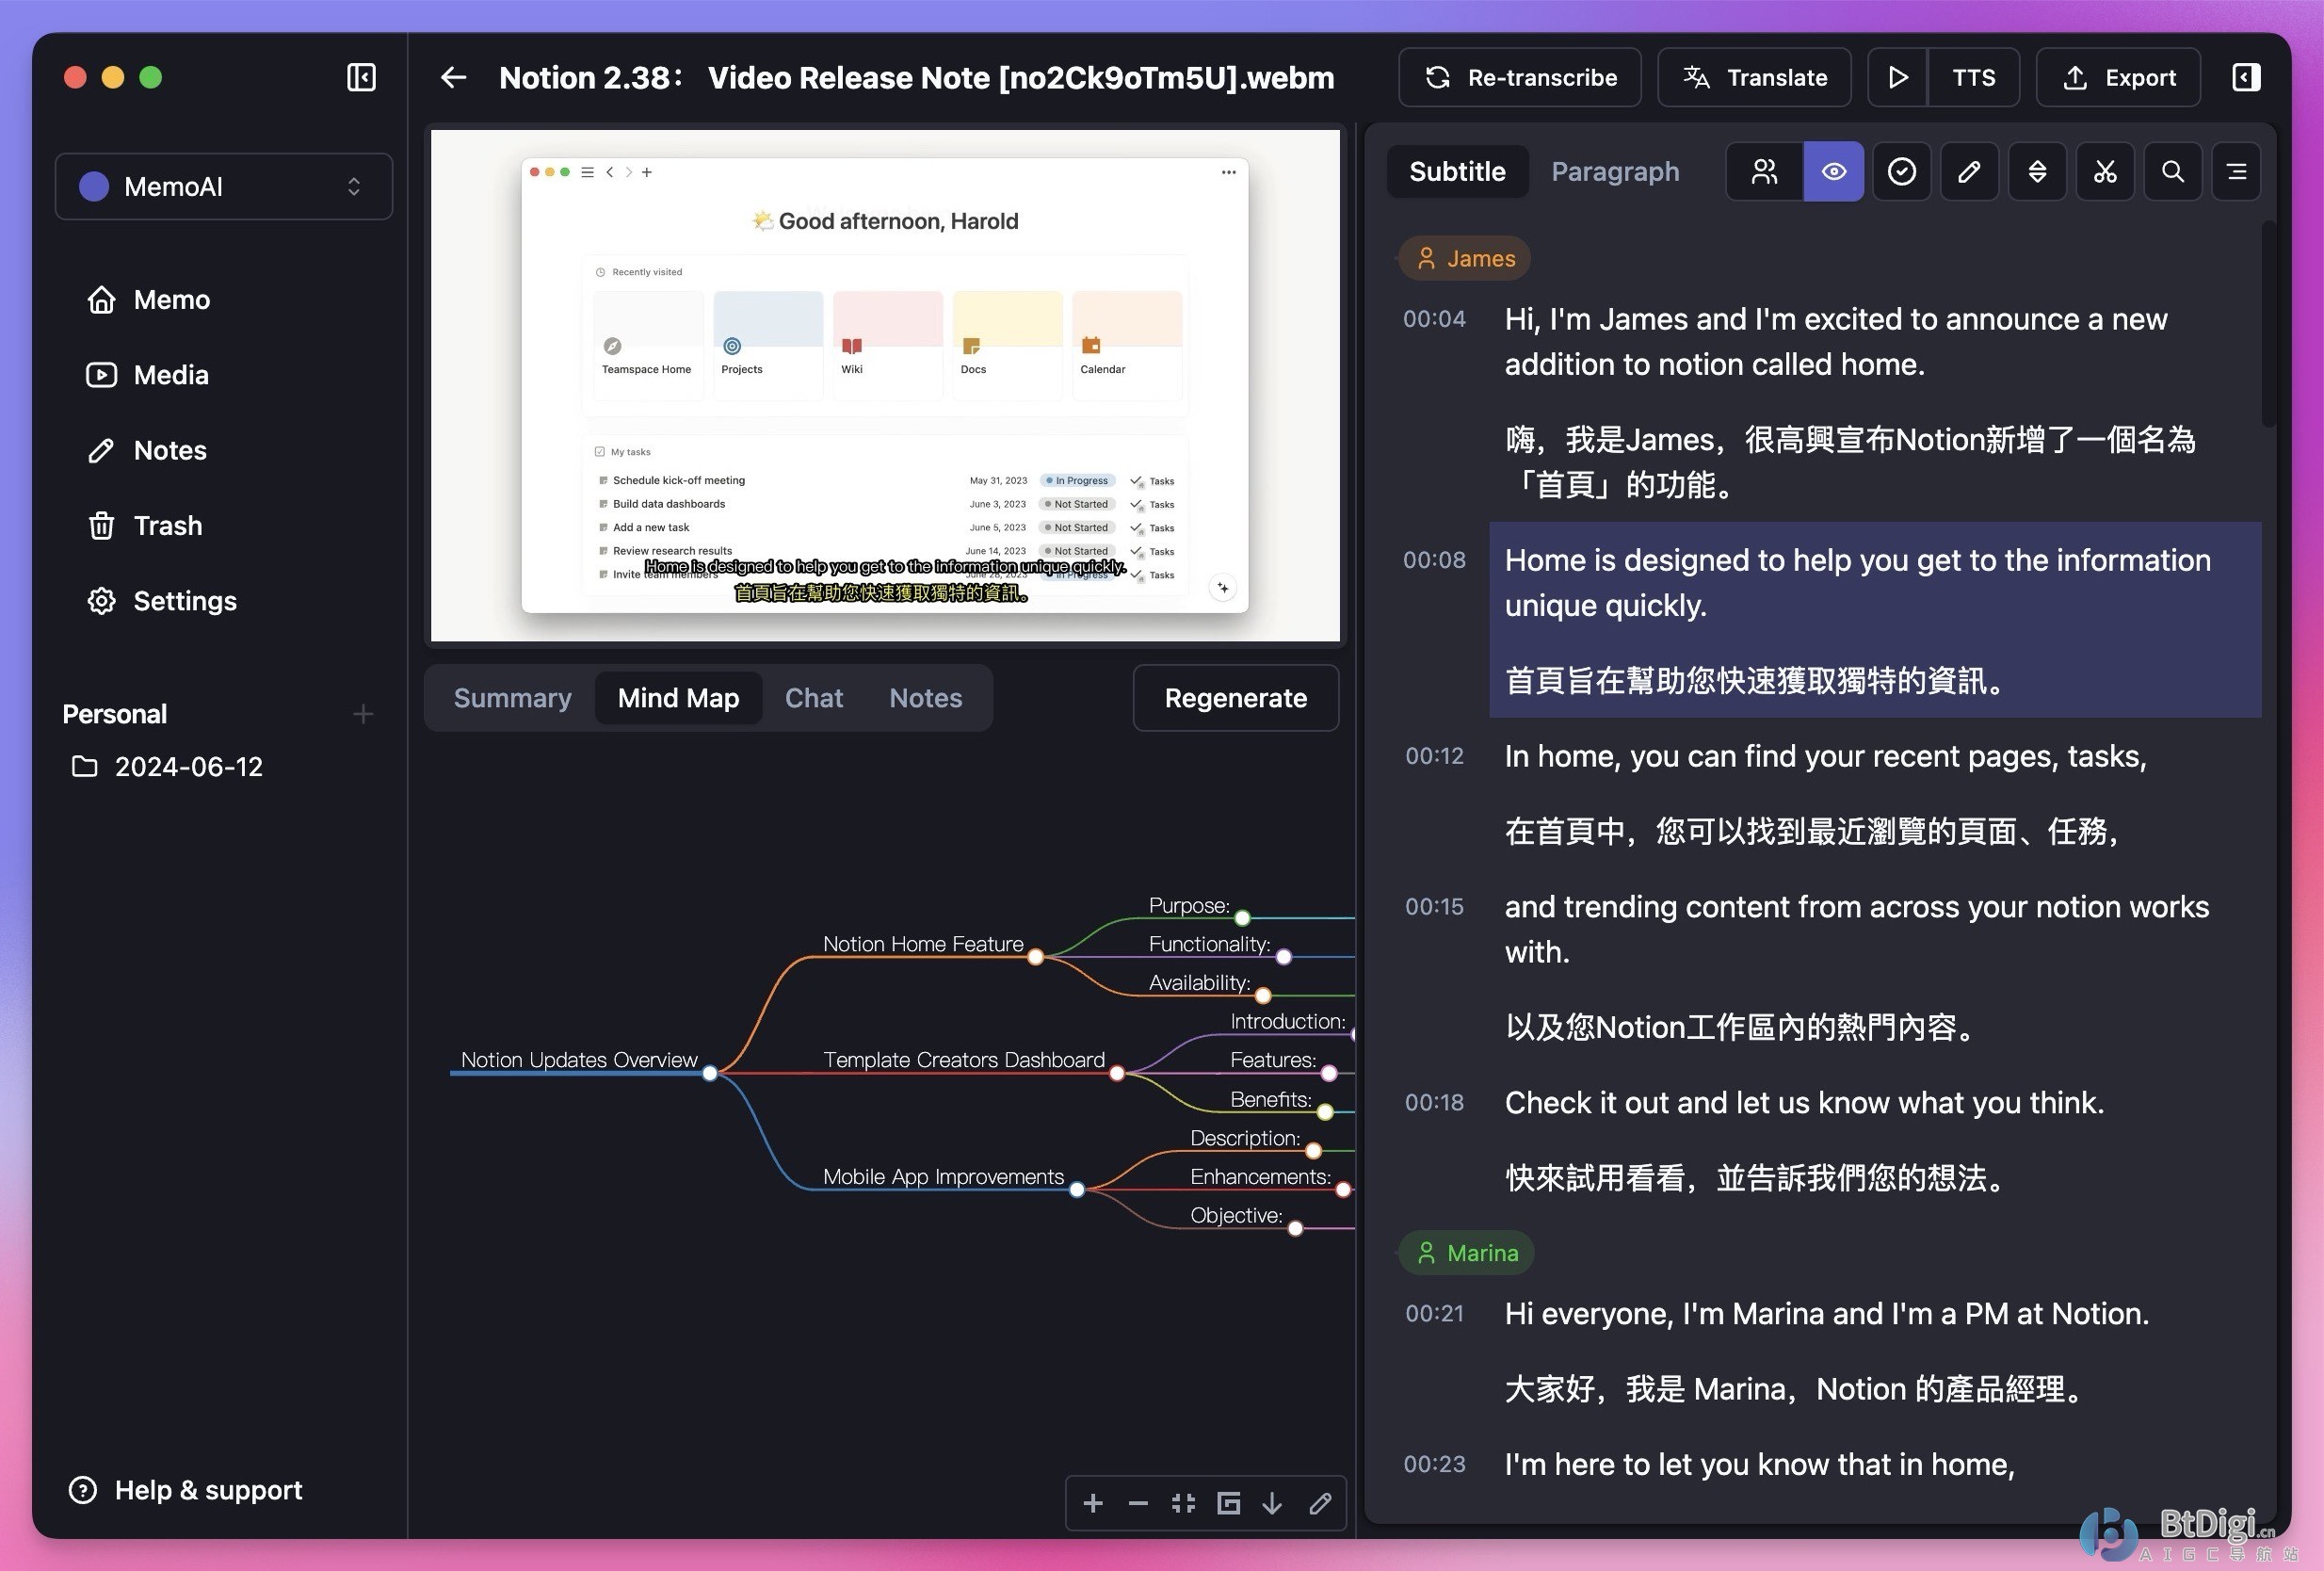Click the checkmark proofread icon
The width and height of the screenshot is (2324, 1571).
pyautogui.click(x=1901, y=171)
